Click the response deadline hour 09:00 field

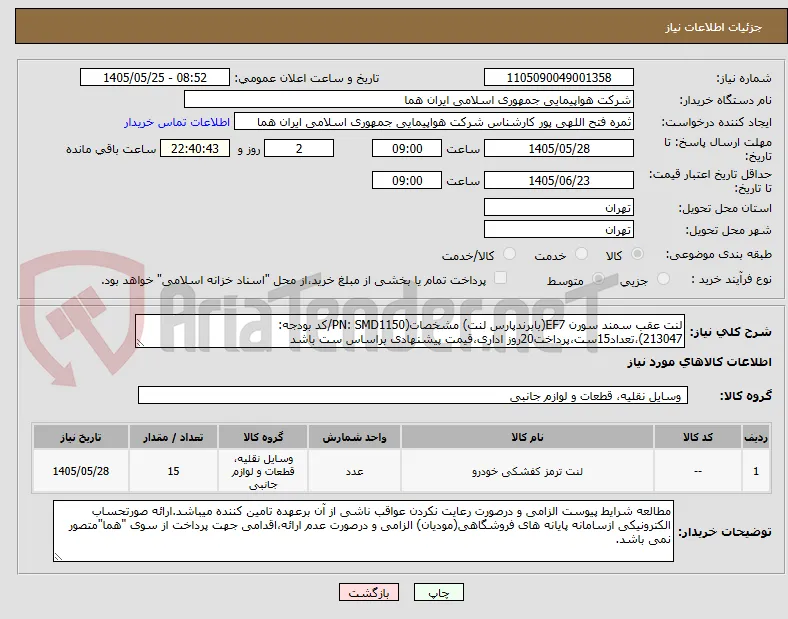[x=407, y=149]
